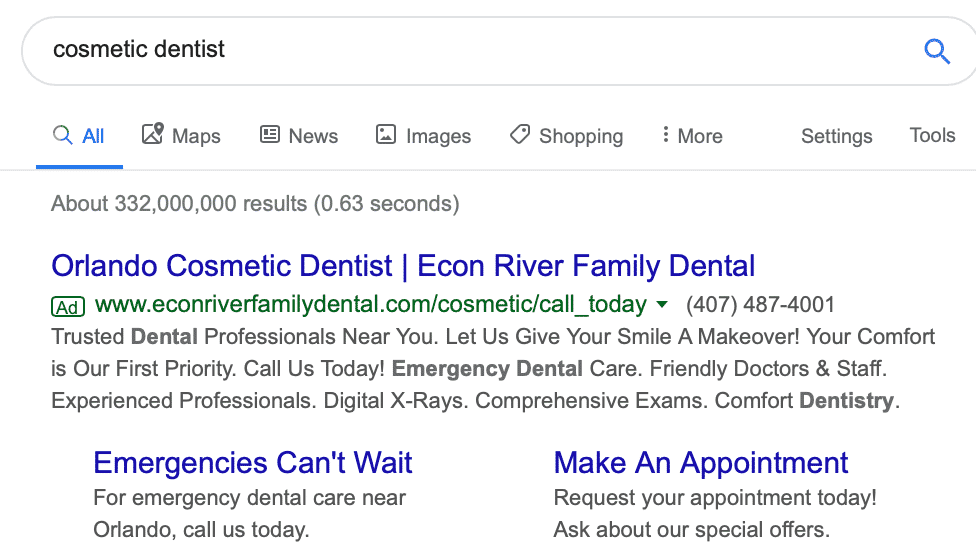Image resolution: width=976 pixels, height=558 pixels.
Task: Switch to the News tab
Action: tap(299, 135)
